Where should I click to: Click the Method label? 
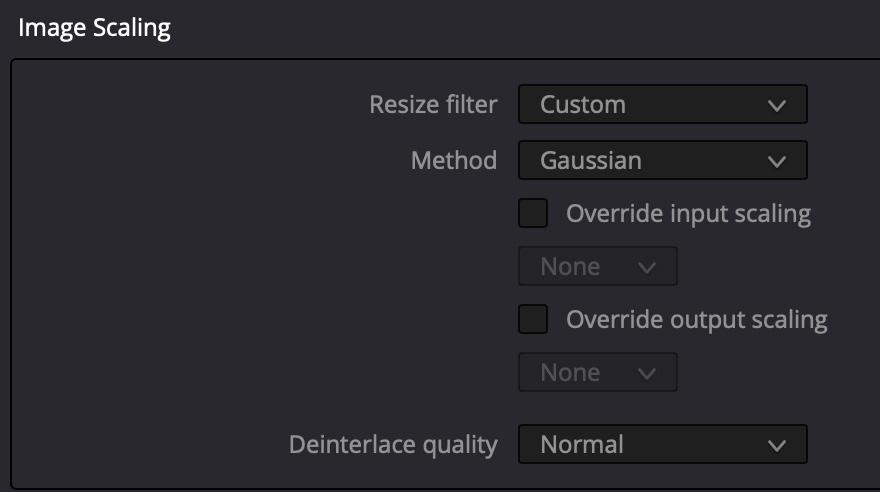coord(454,160)
